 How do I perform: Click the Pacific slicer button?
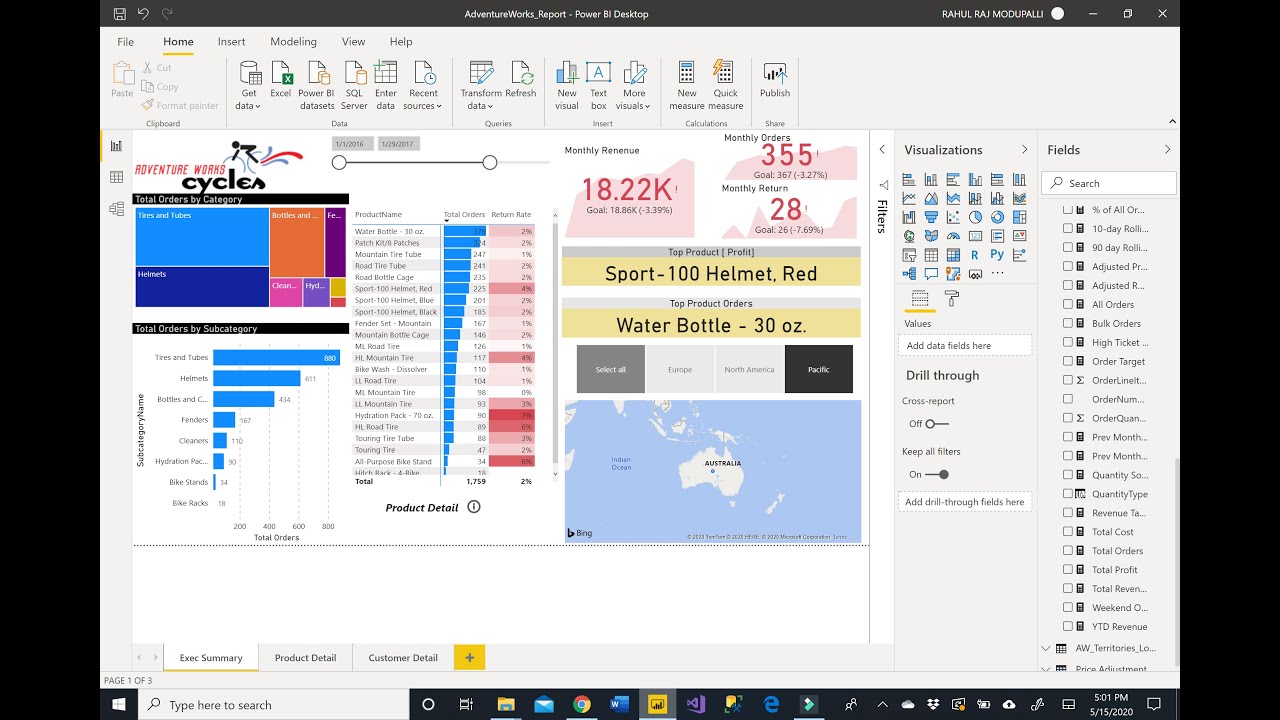(819, 369)
